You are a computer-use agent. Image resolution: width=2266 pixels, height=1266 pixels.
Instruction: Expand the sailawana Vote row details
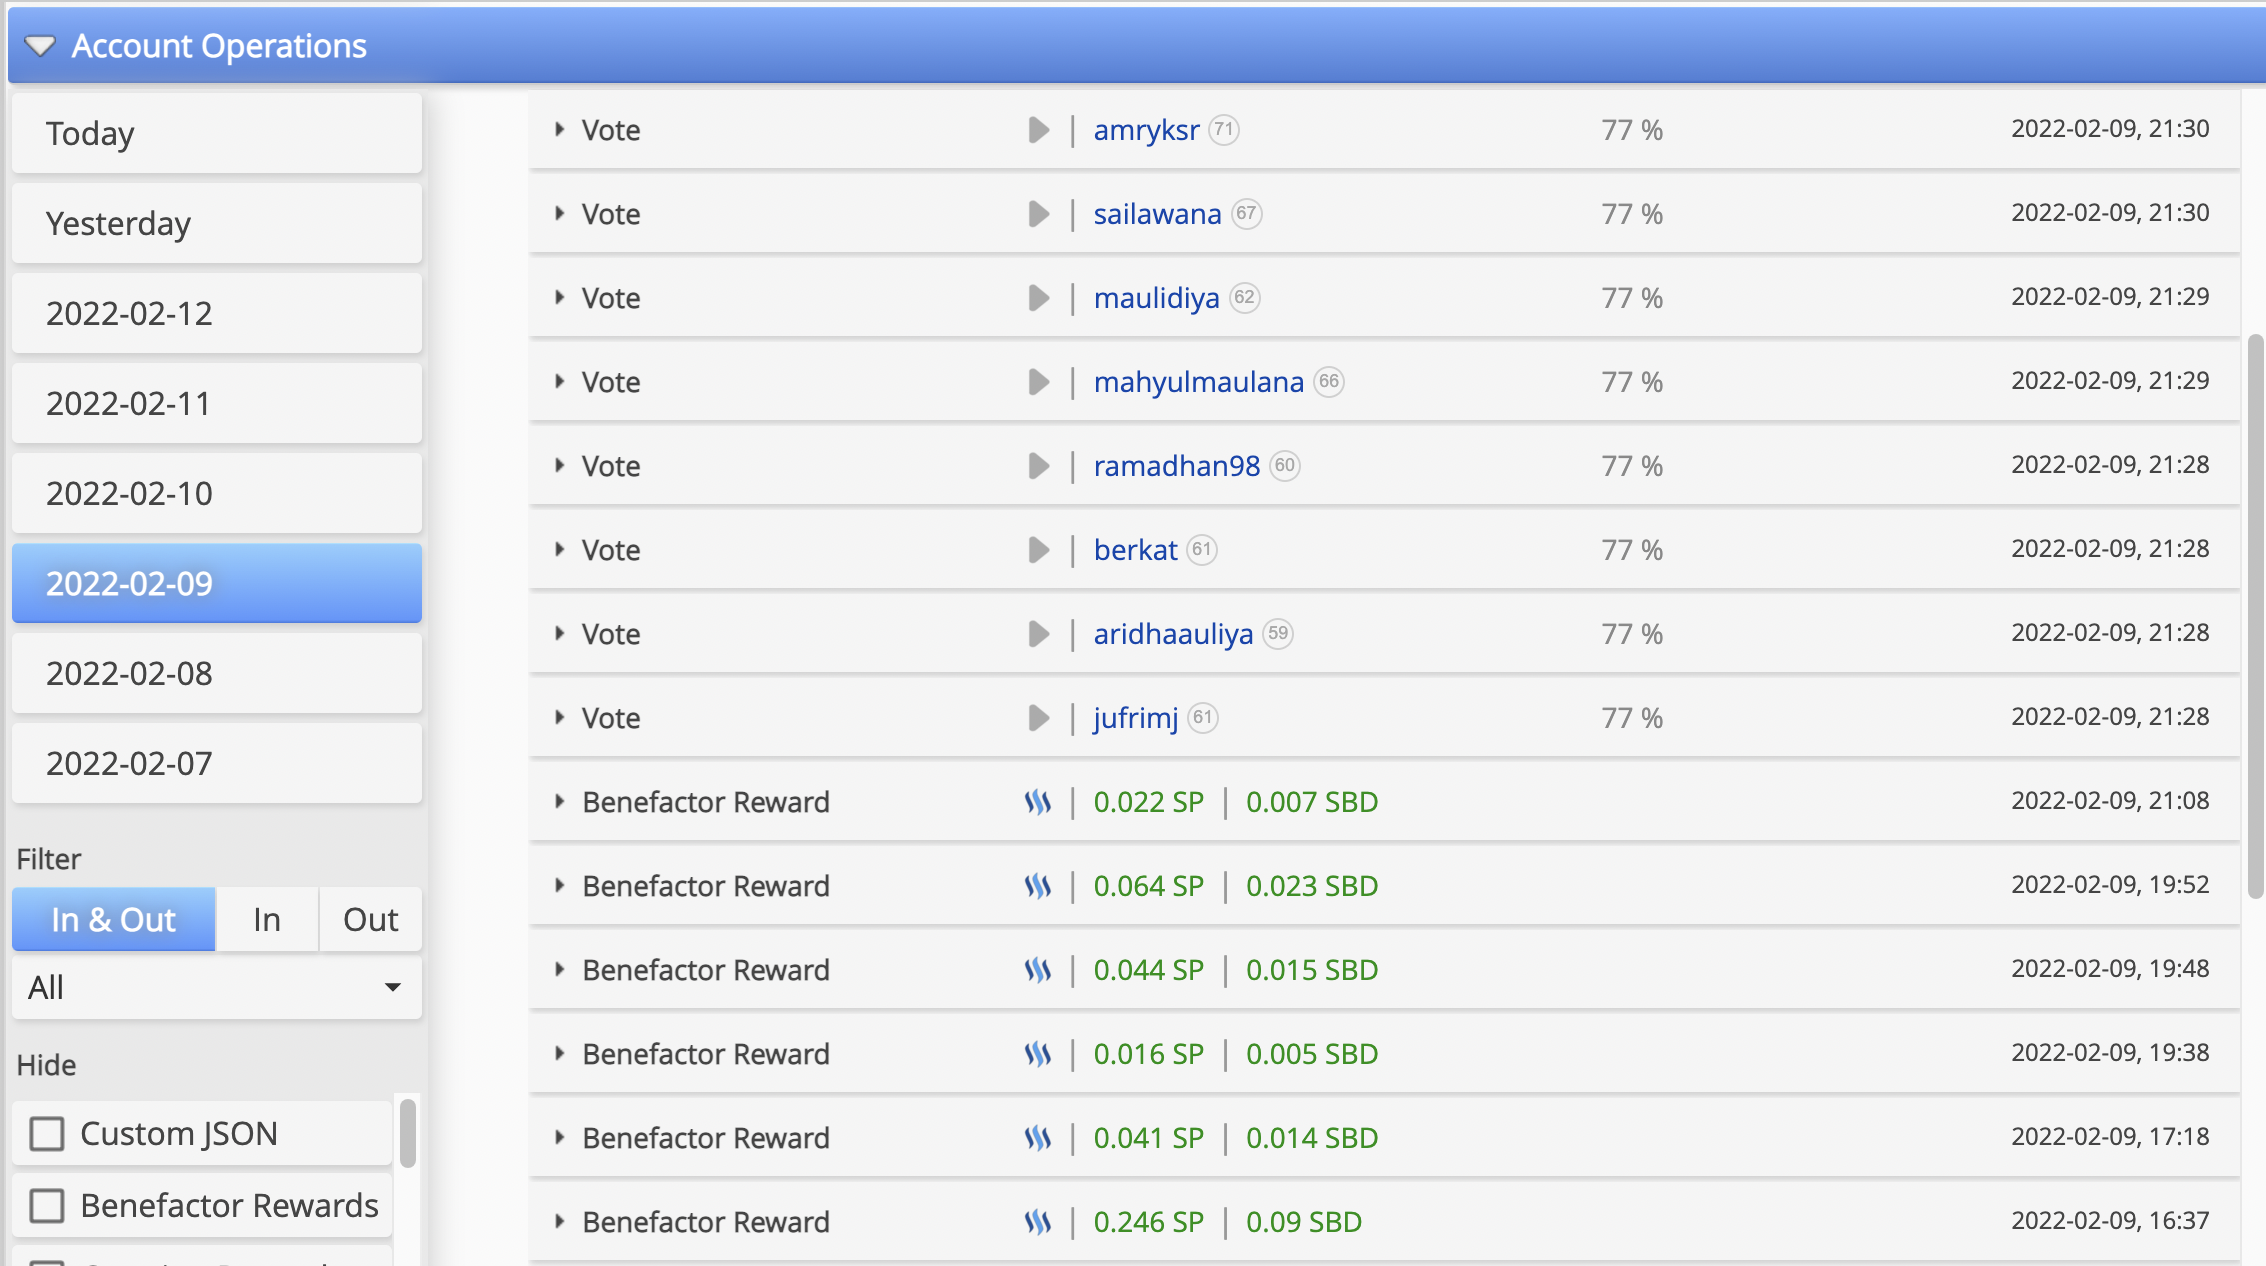pos(560,213)
